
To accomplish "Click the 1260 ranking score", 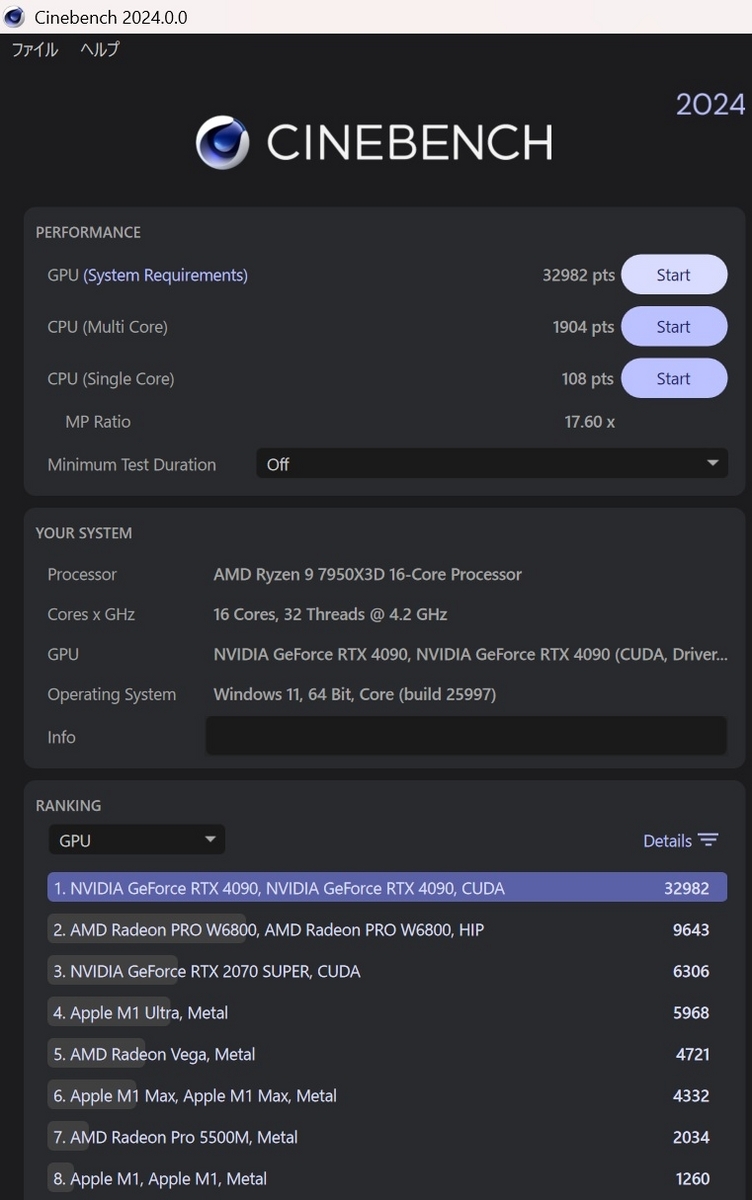I will pyautogui.click(x=692, y=1179).
